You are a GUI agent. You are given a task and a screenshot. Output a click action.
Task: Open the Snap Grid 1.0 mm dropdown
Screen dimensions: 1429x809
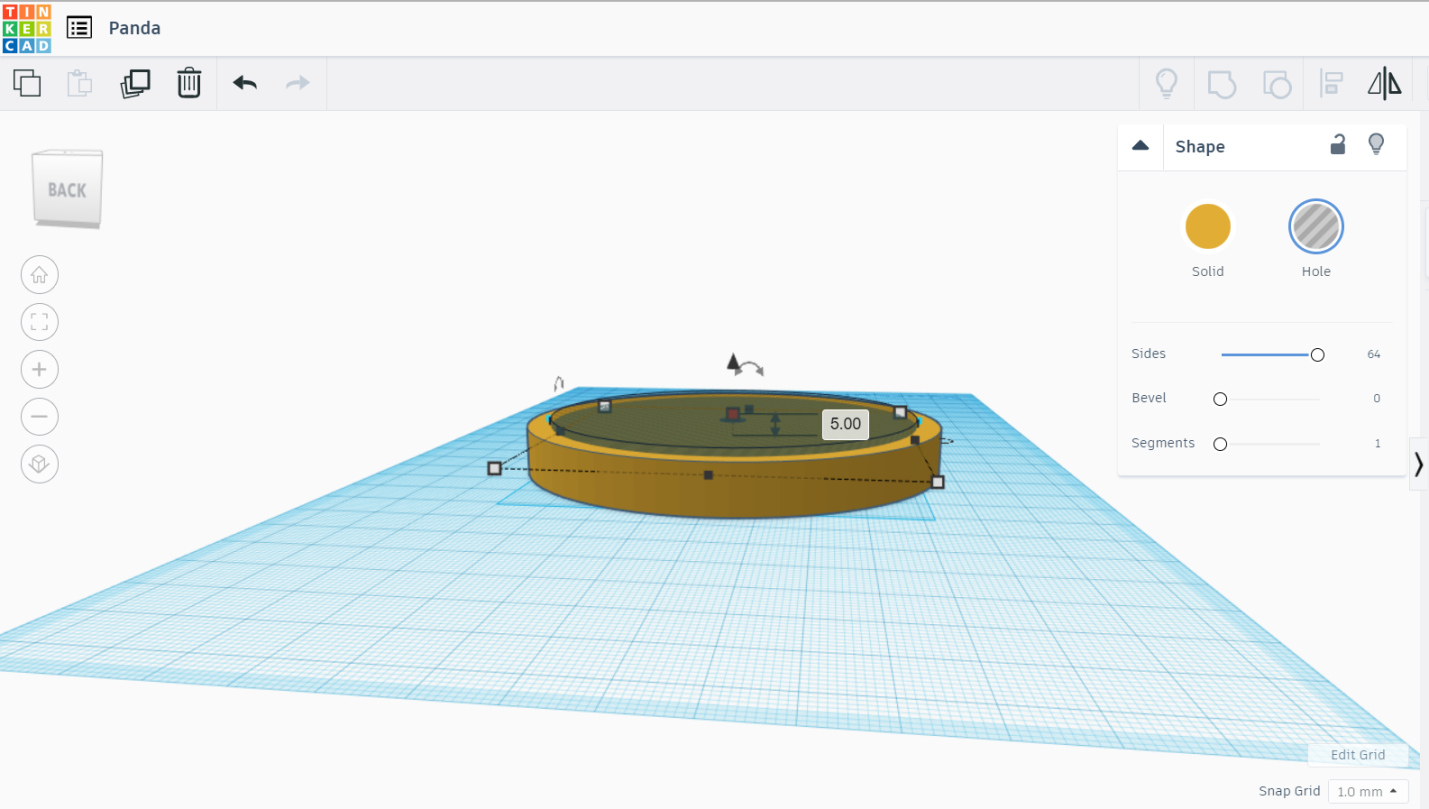[1368, 791]
